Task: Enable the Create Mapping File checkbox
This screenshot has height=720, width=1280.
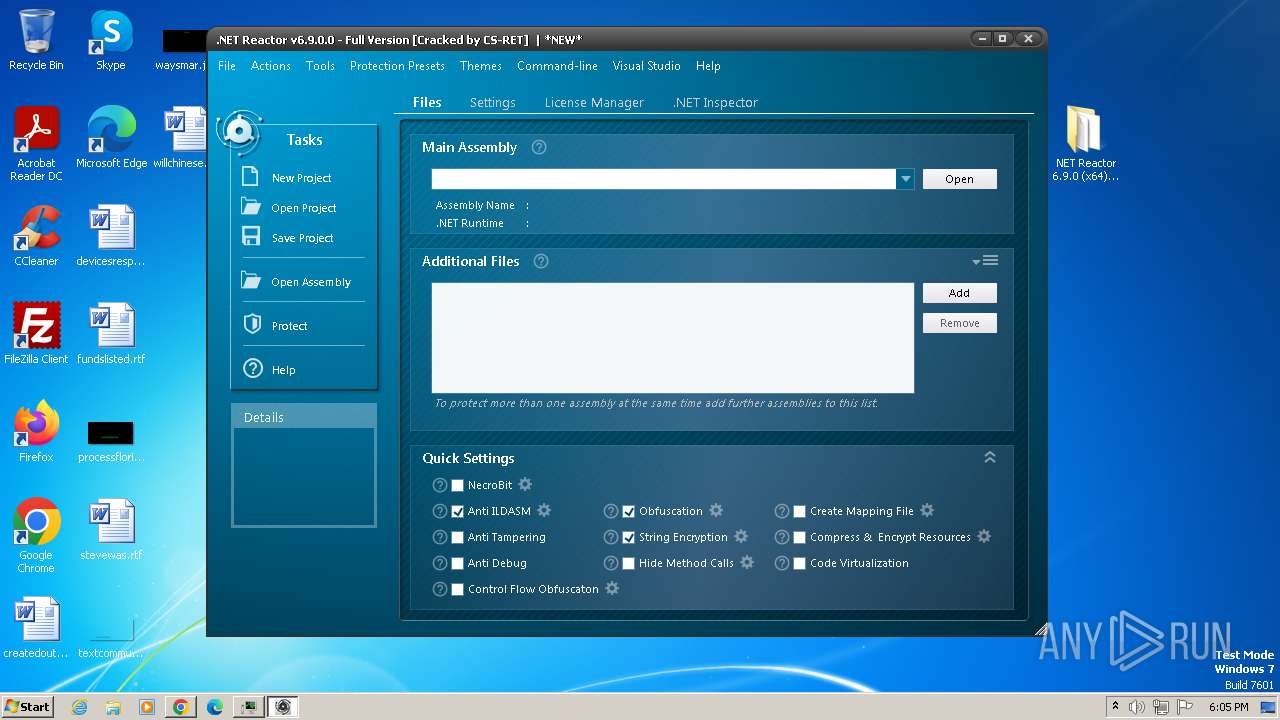Action: click(800, 511)
